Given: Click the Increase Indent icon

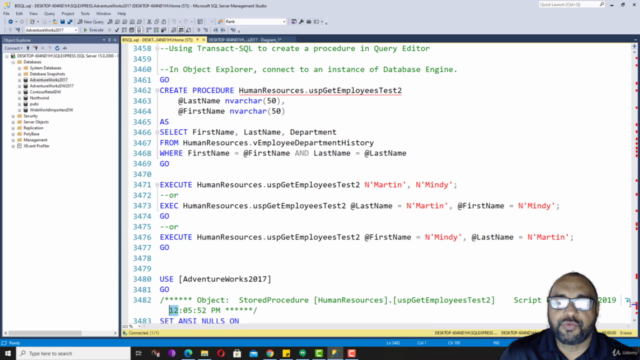Looking at the screenshot, I should point(223,30).
